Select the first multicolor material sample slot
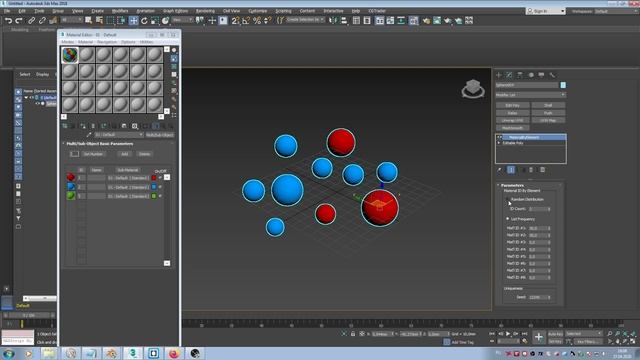Viewport: 640px width, 360px height. point(70,55)
